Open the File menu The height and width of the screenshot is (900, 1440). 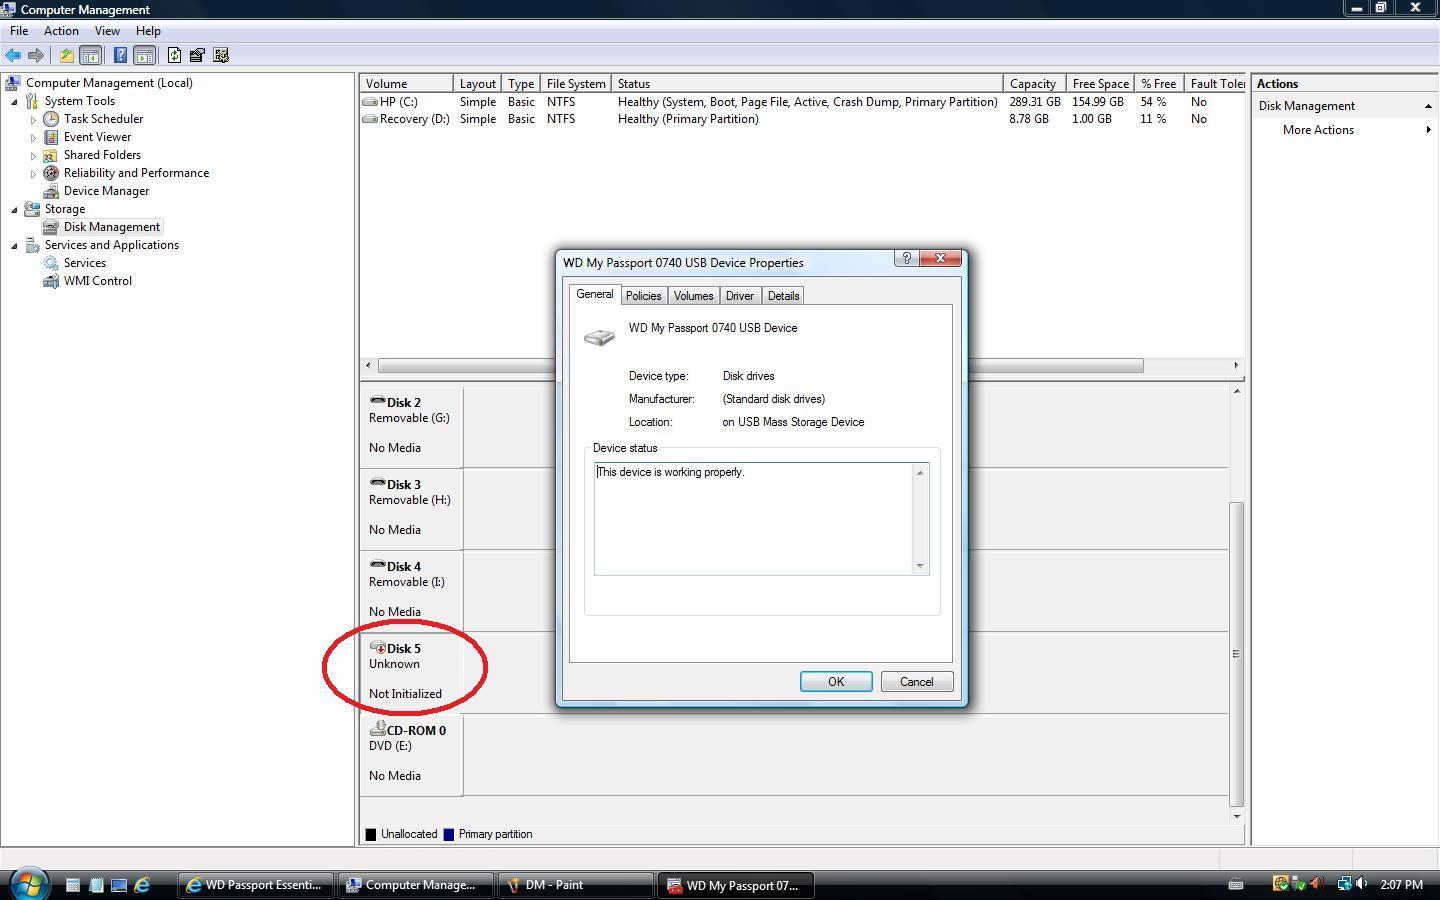point(19,31)
